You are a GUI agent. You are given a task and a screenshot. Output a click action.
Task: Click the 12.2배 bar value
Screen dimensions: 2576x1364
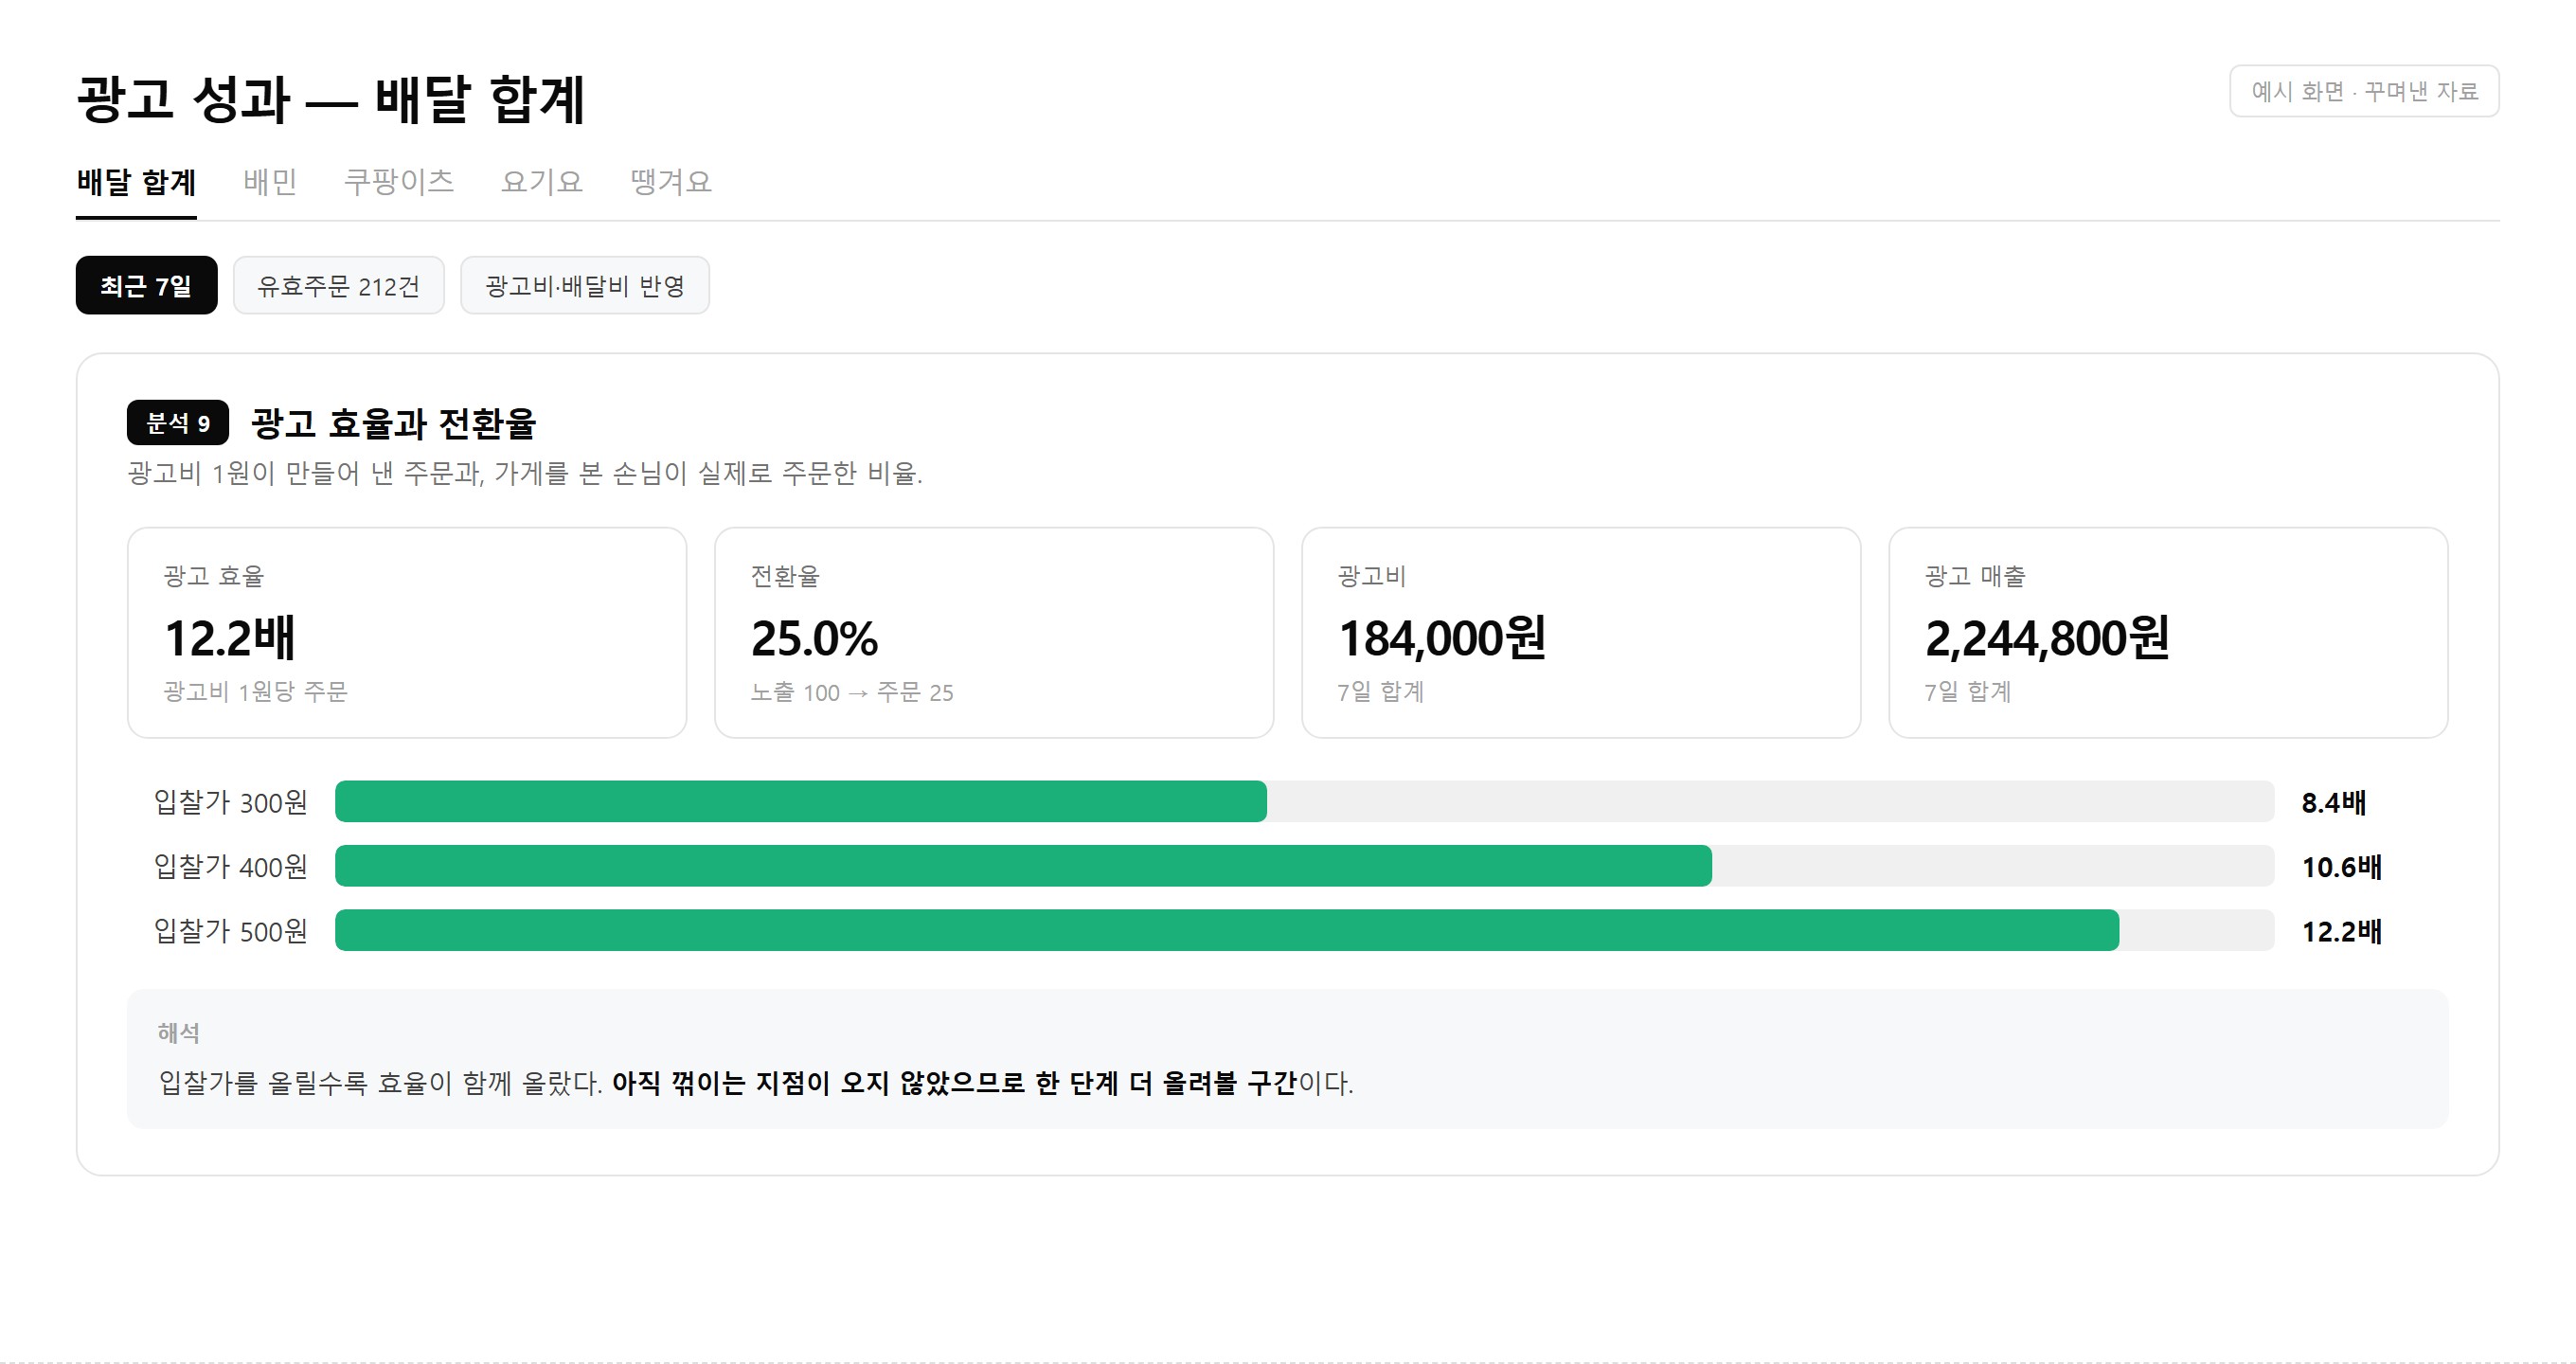point(2341,931)
